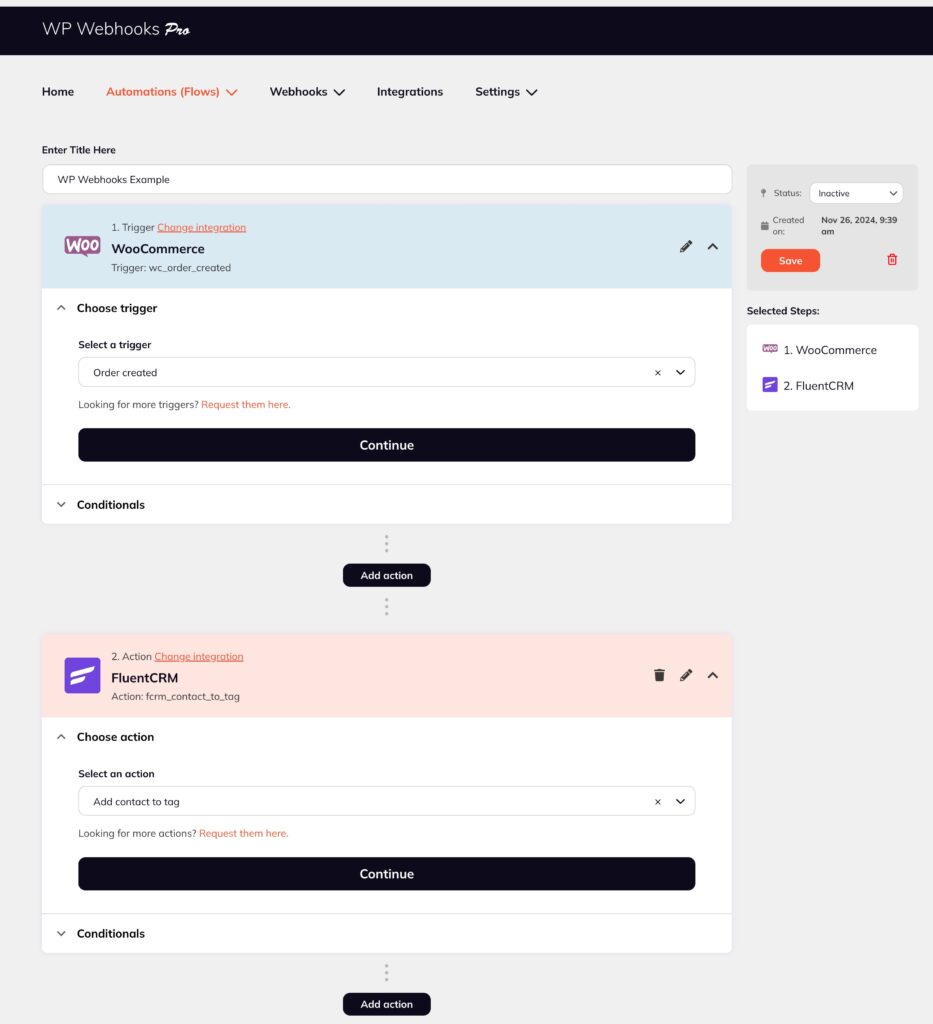Click Change integration link for the action
The height and width of the screenshot is (1024, 933).
pos(198,656)
